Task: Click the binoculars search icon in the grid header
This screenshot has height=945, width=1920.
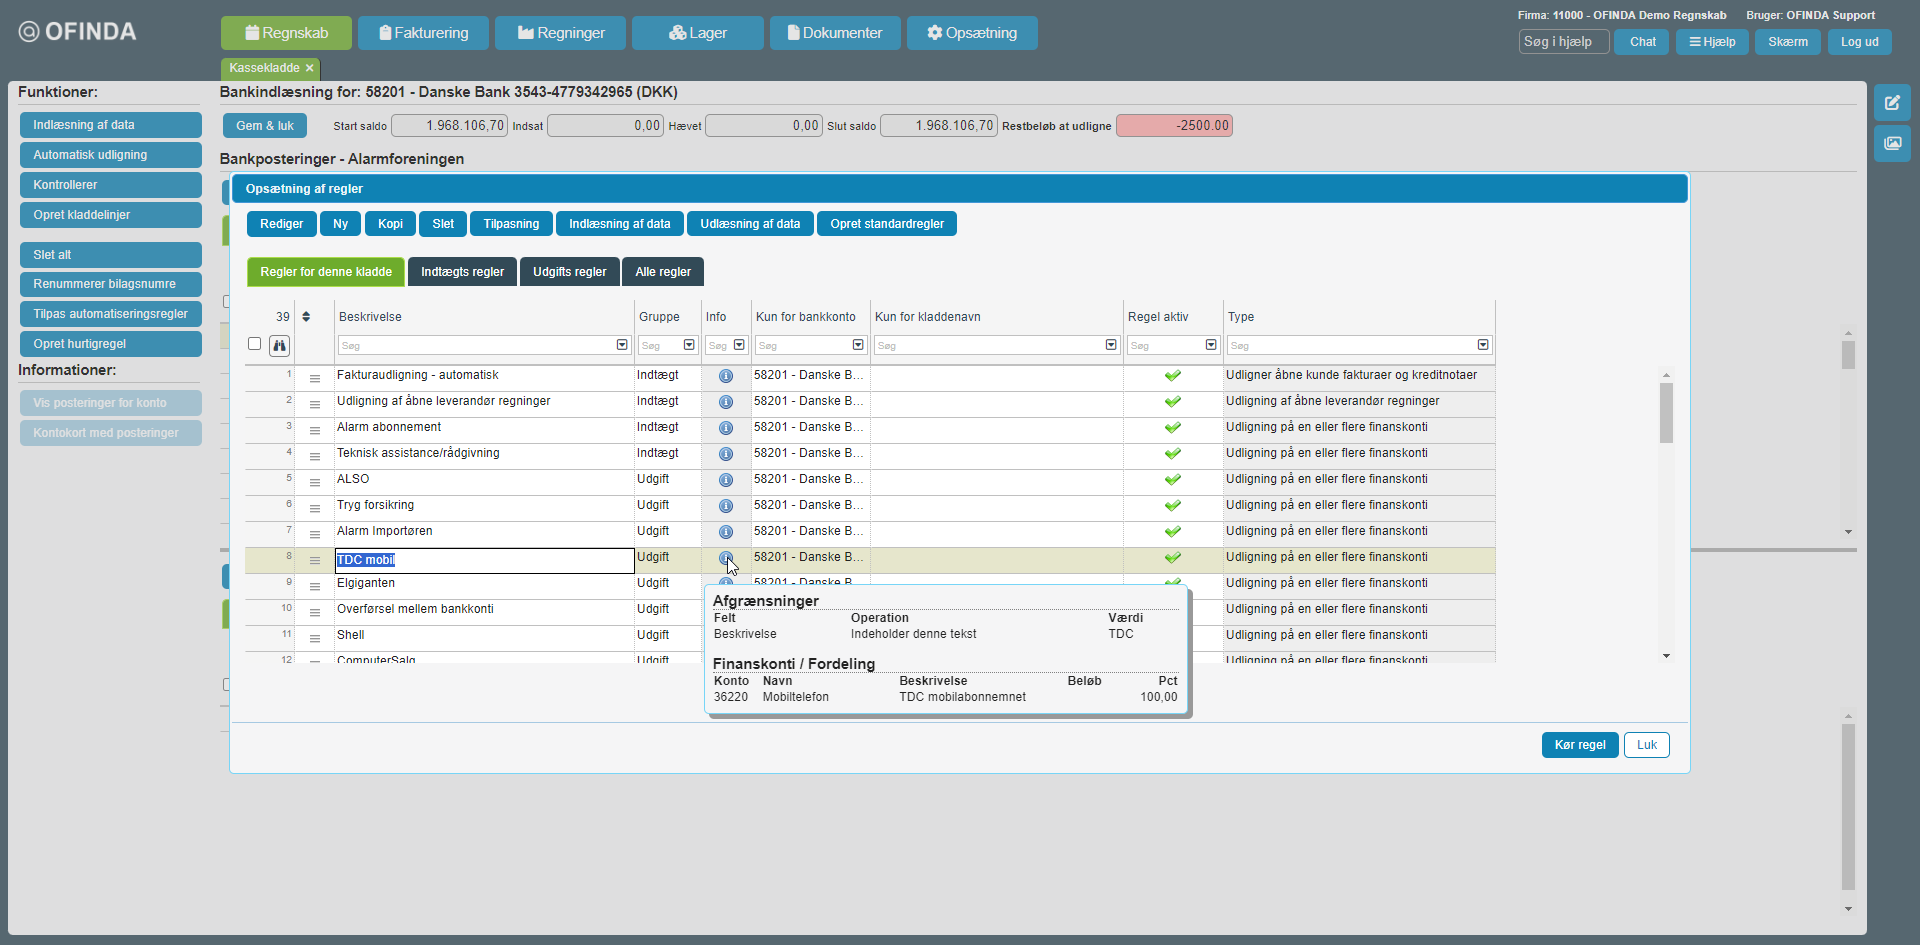Action: tap(279, 346)
